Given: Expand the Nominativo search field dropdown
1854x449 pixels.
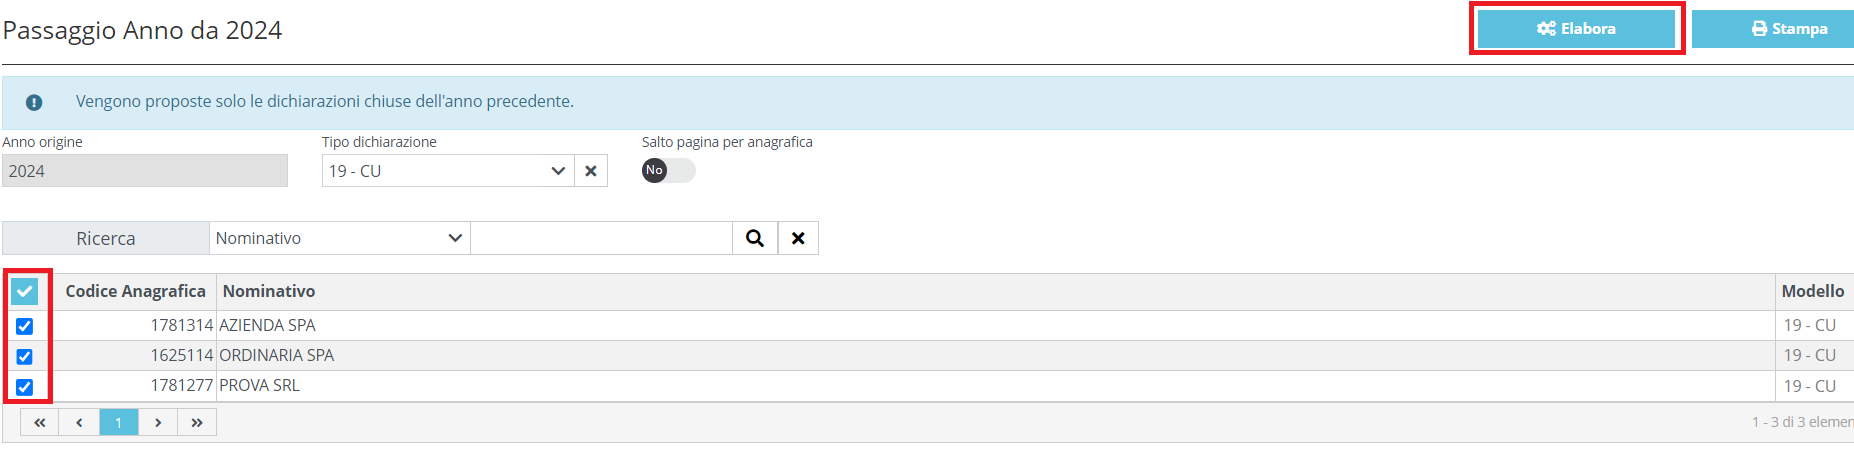Looking at the screenshot, I should [339, 238].
